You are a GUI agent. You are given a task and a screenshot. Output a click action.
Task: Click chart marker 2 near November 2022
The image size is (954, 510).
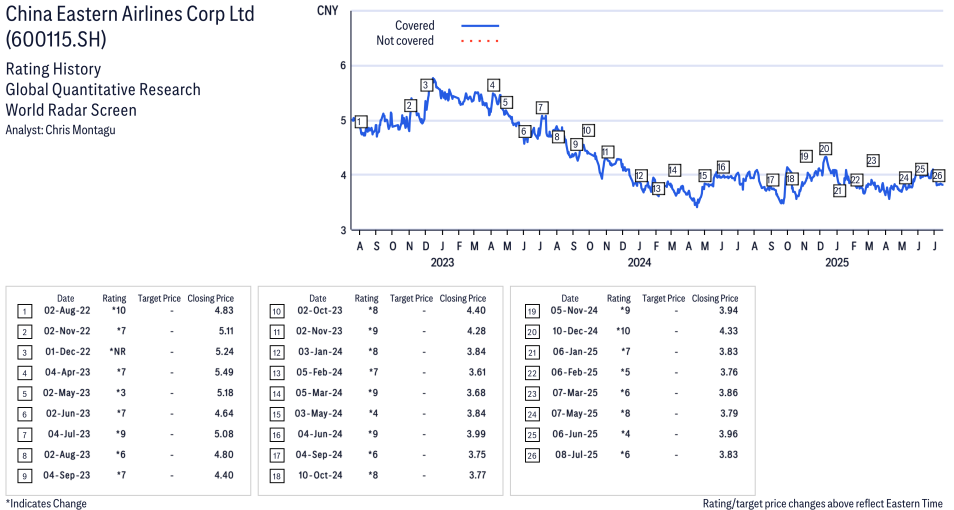pyautogui.click(x=409, y=106)
